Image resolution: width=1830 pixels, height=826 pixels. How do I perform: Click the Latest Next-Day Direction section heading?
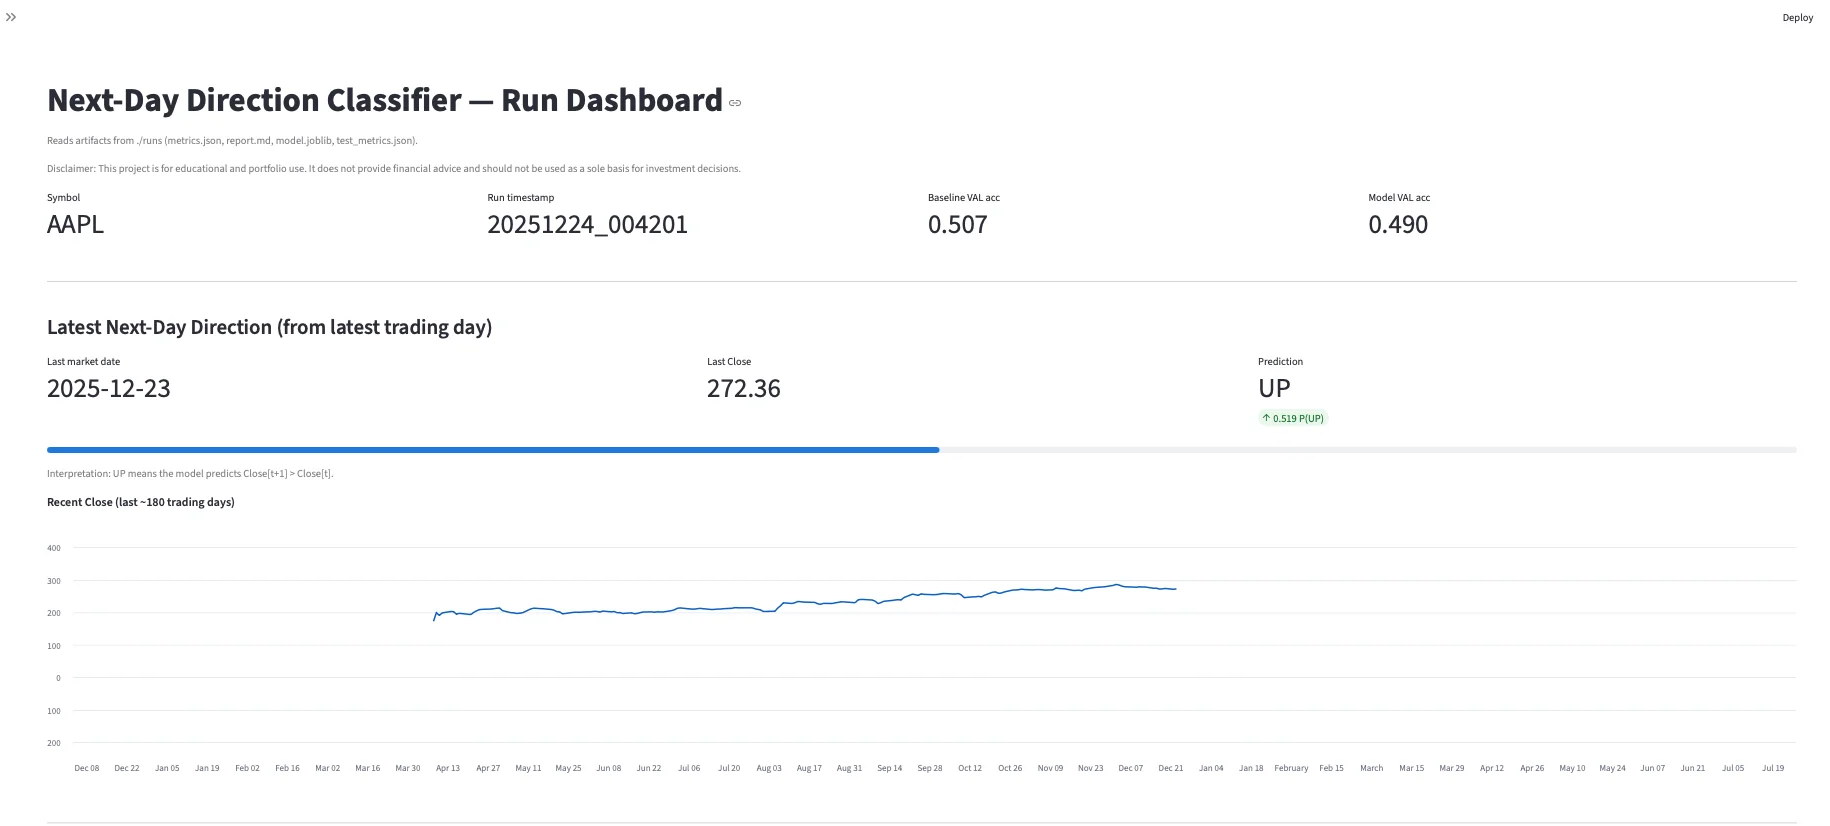[x=269, y=328]
